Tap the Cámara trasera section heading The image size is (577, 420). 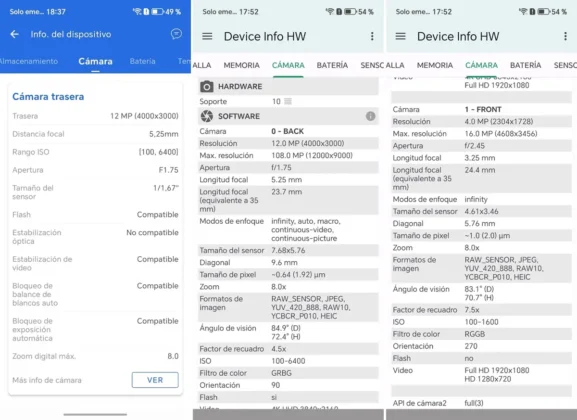pyautogui.click(x=48, y=96)
